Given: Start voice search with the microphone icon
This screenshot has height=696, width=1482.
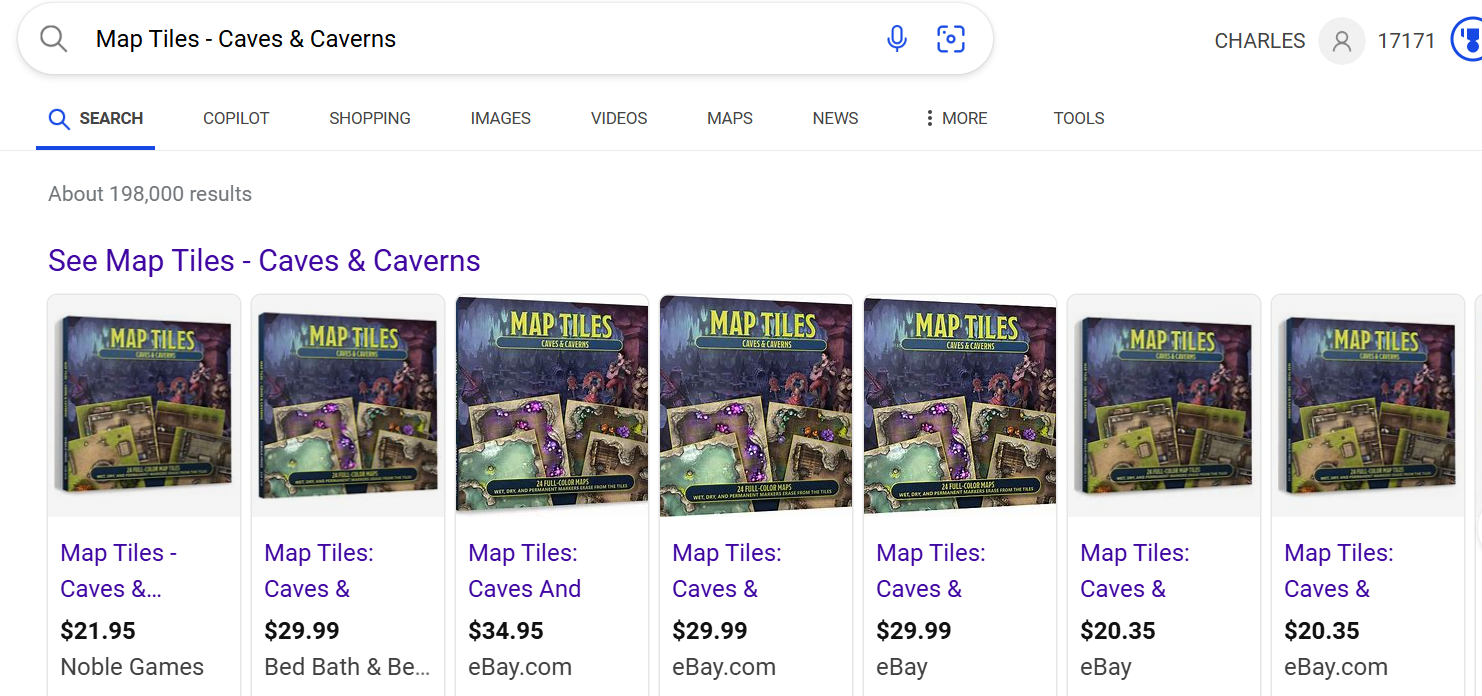Looking at the screenshot, I should pos(897,39).
